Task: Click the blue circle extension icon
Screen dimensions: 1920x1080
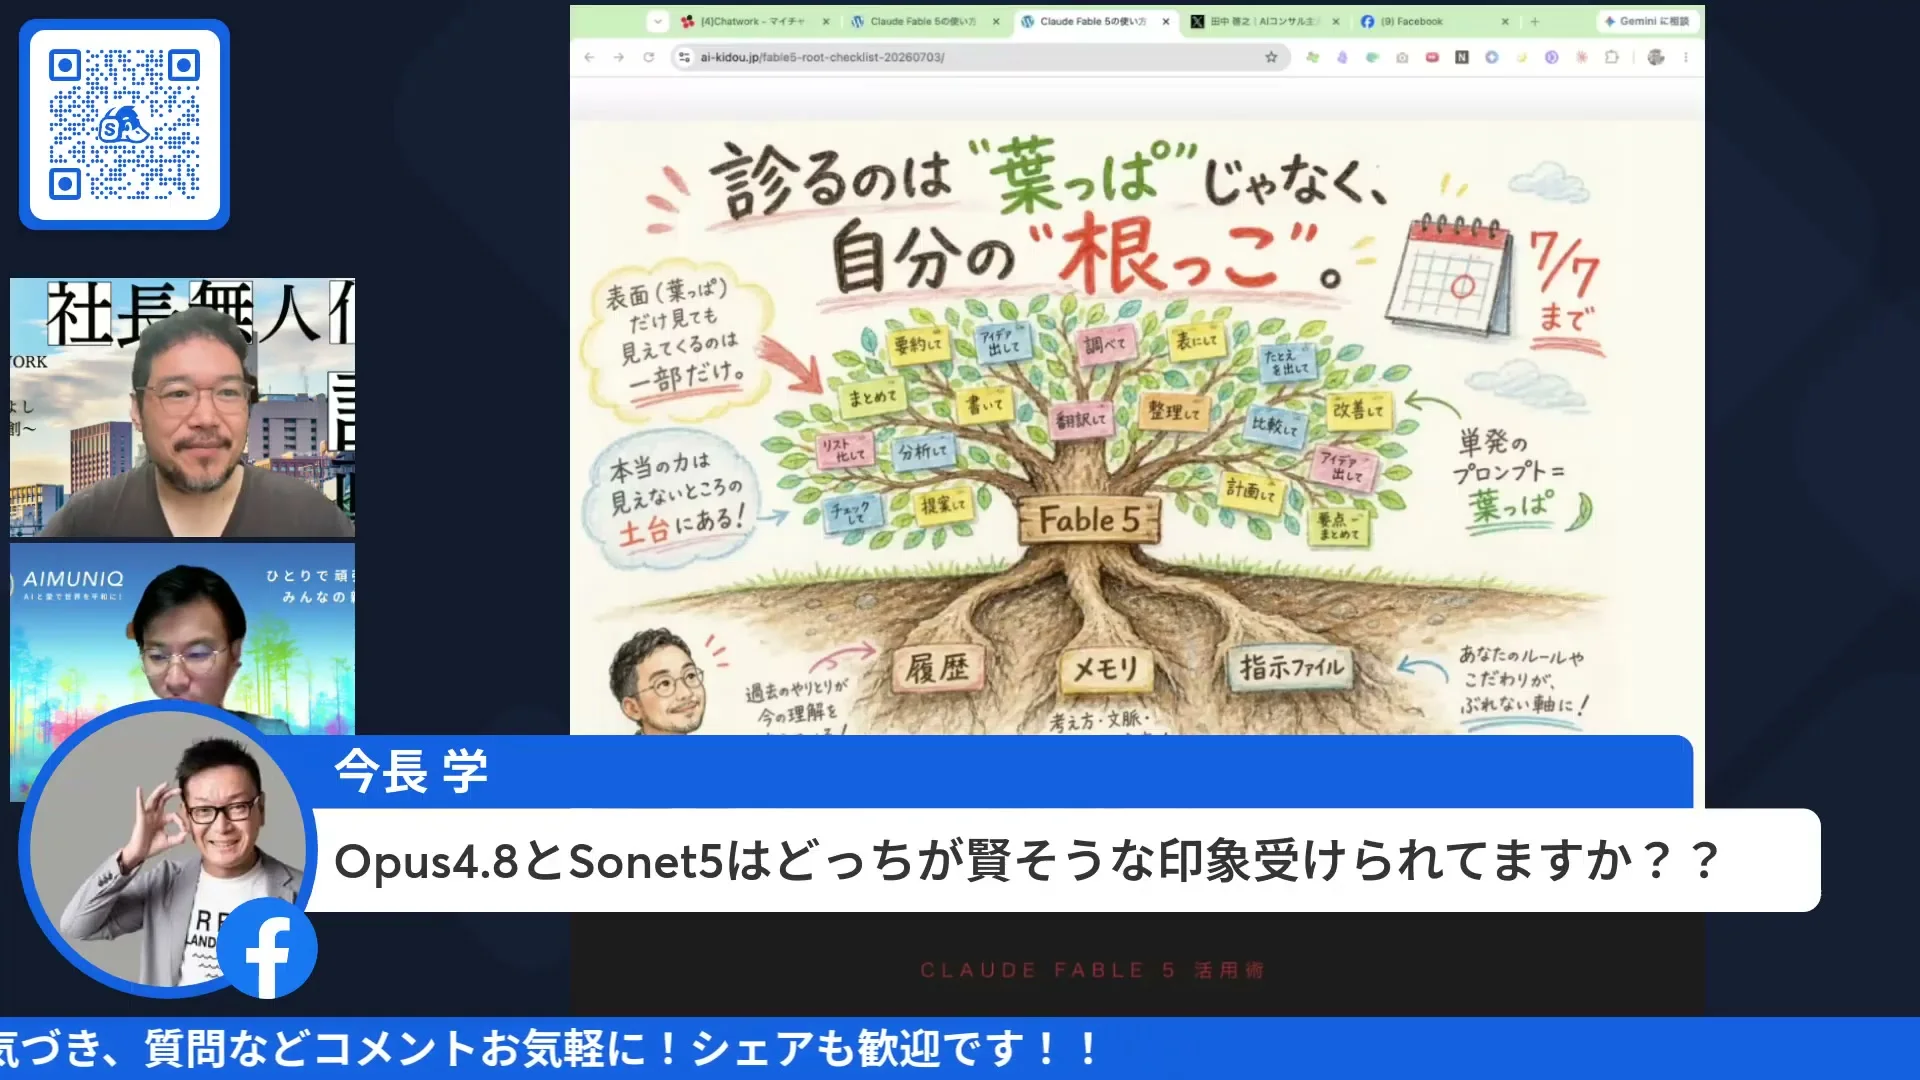Action: 1492,57
